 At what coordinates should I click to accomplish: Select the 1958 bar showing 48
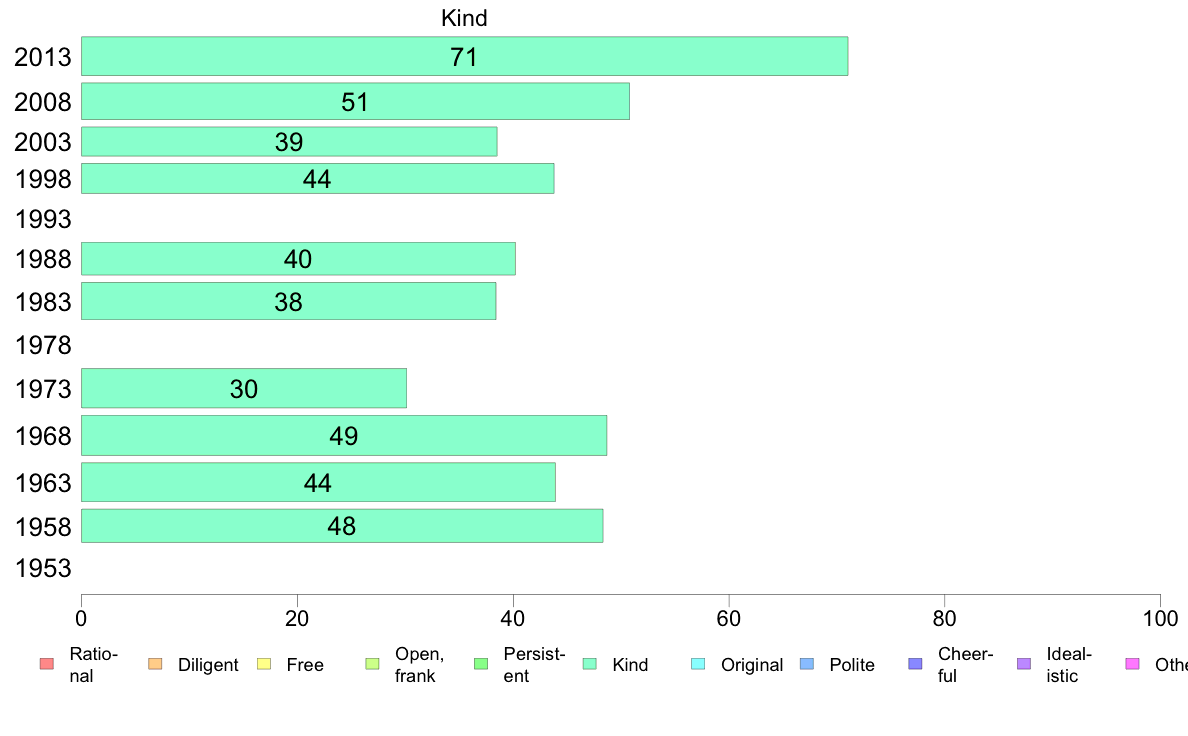click(342, 526)
